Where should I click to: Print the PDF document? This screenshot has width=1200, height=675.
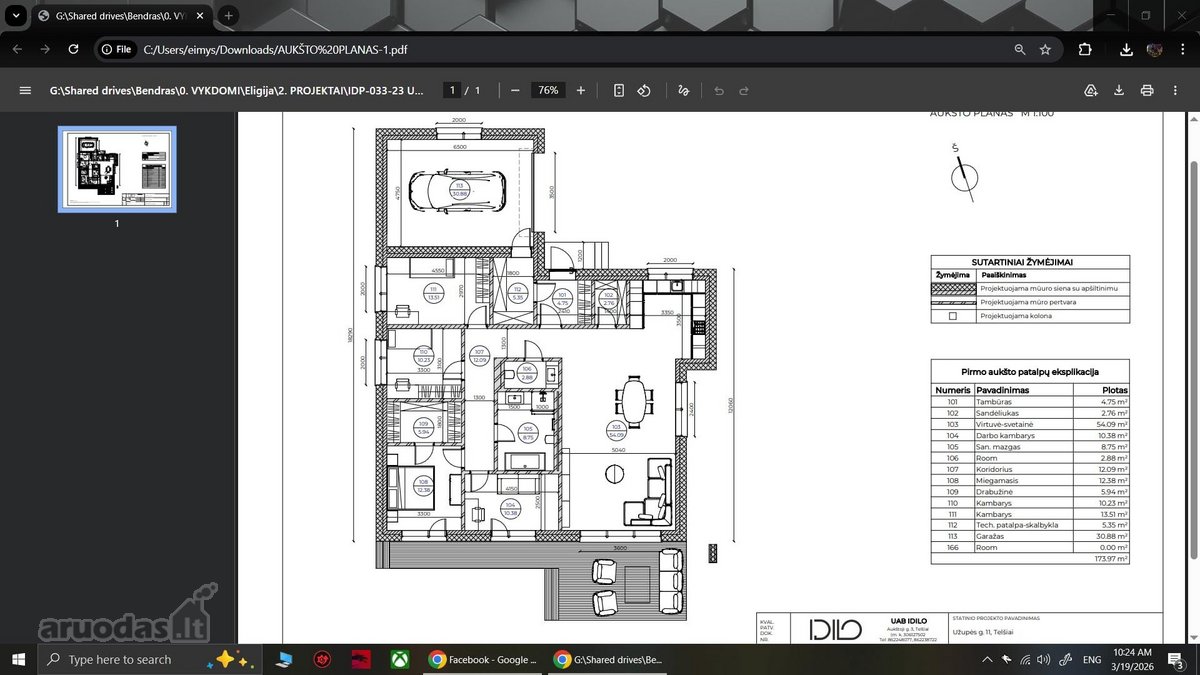point(1147,90)
